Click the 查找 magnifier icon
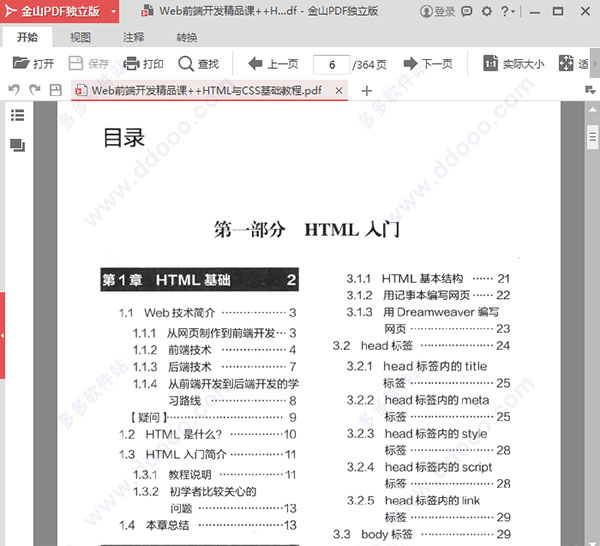600x546 pixels. click(x=186, y=64)
